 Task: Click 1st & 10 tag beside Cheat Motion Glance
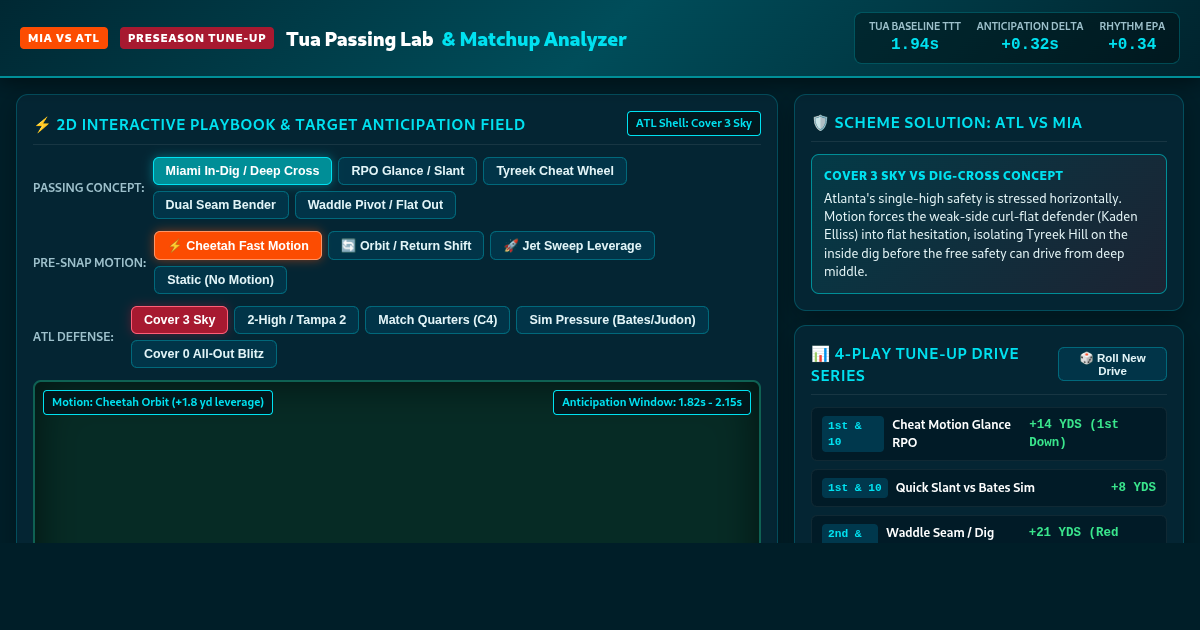853,434
